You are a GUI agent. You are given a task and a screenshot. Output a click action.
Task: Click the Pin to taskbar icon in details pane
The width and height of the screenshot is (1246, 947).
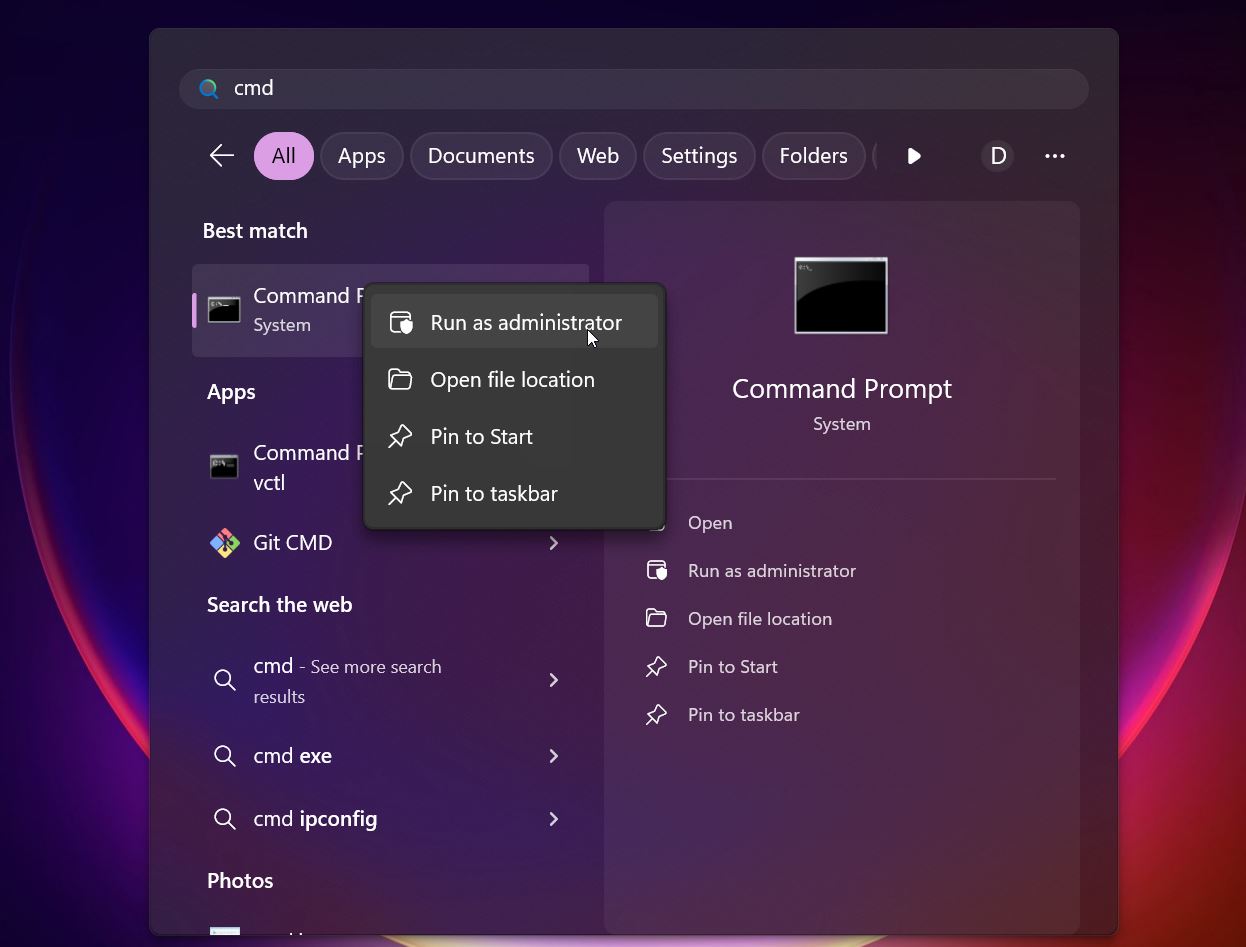656,714
